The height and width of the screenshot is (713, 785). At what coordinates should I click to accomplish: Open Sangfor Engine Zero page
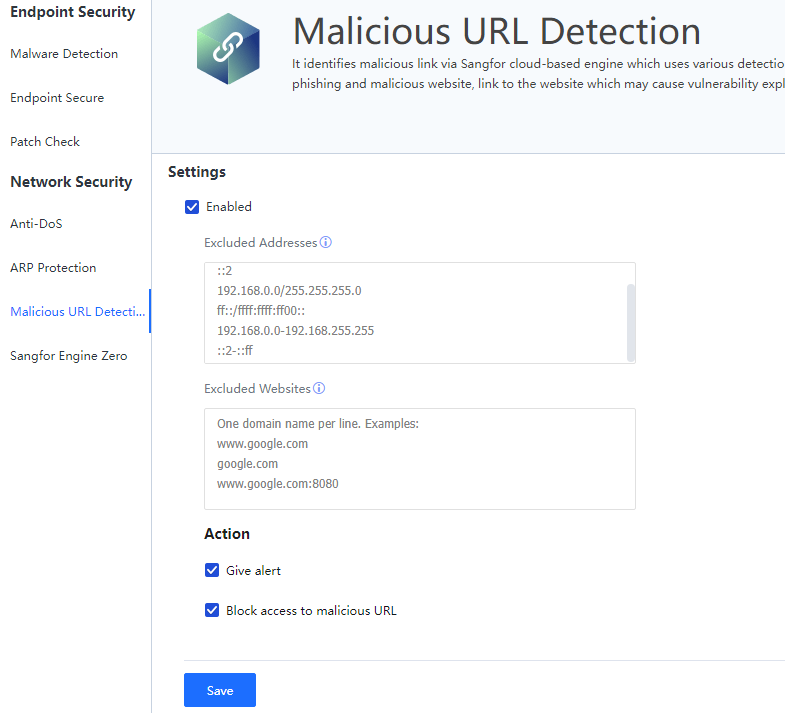click(68, 356)
